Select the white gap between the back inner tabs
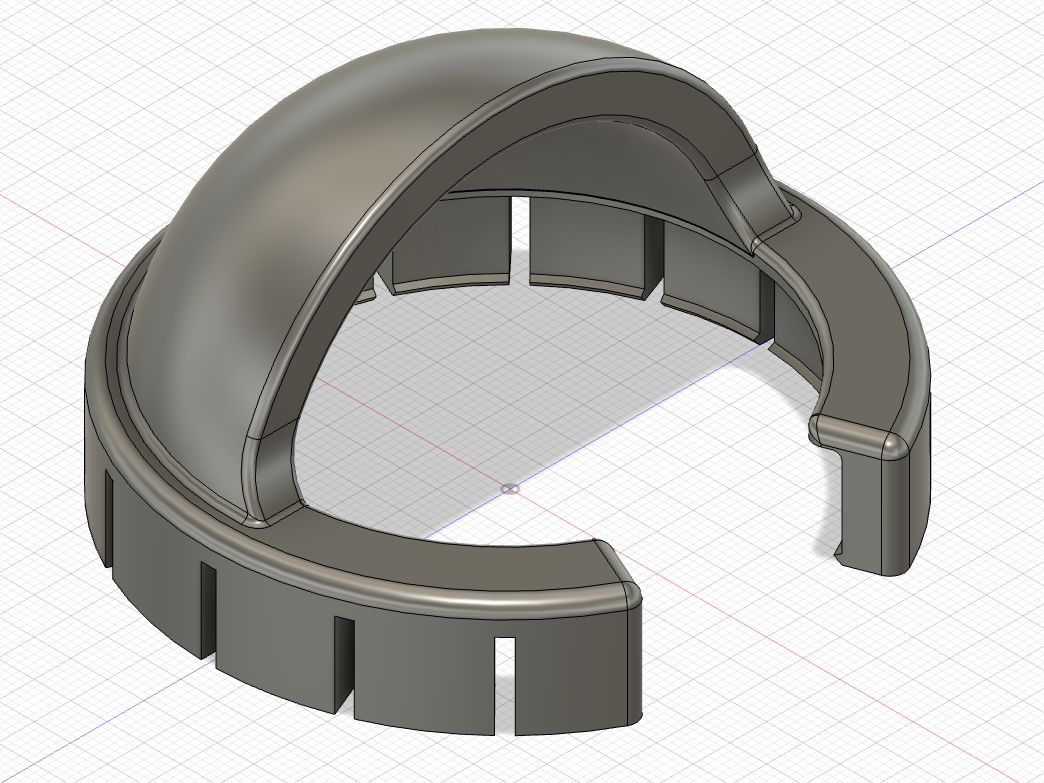The image size is (1044, 783). [x=520, y=240]
